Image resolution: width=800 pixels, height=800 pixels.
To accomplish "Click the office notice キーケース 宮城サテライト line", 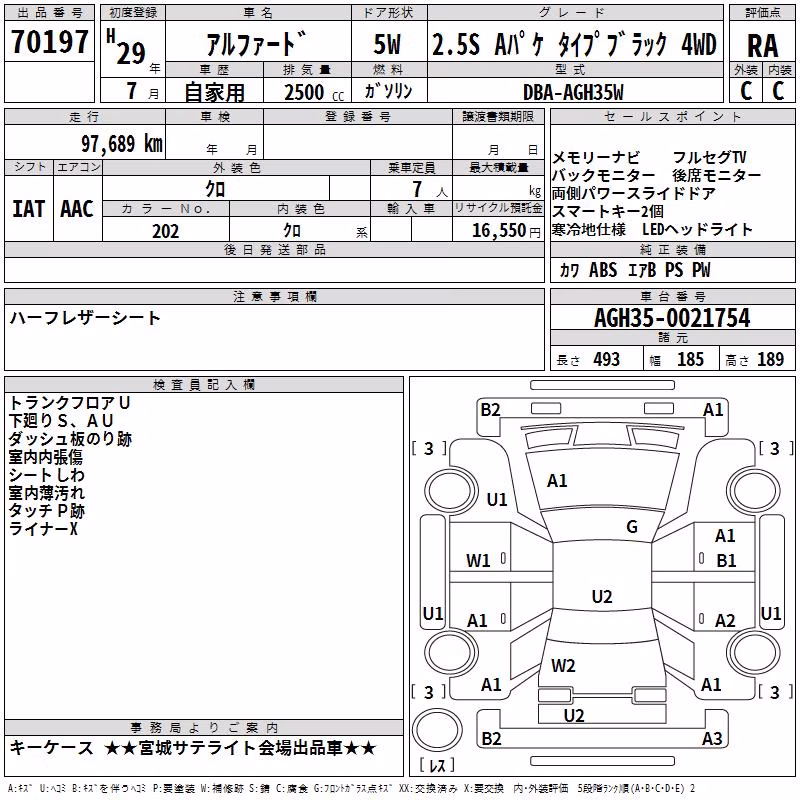I will coord(193,748).
